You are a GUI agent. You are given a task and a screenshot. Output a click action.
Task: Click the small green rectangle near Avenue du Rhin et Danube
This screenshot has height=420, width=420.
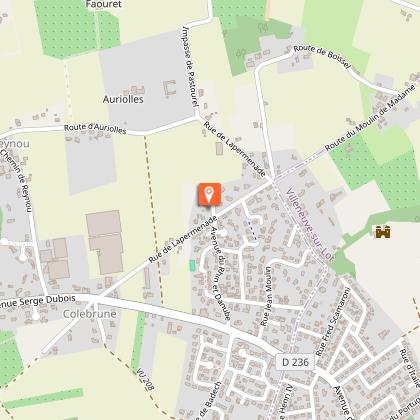coord(192,266)
